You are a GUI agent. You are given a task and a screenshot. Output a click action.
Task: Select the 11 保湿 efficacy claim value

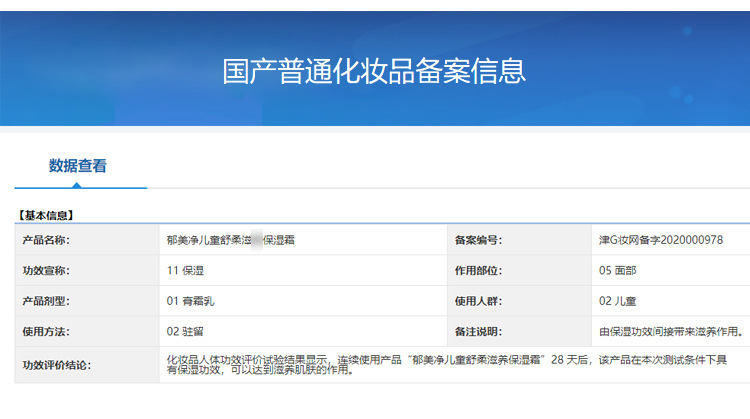tap(185, 271)
